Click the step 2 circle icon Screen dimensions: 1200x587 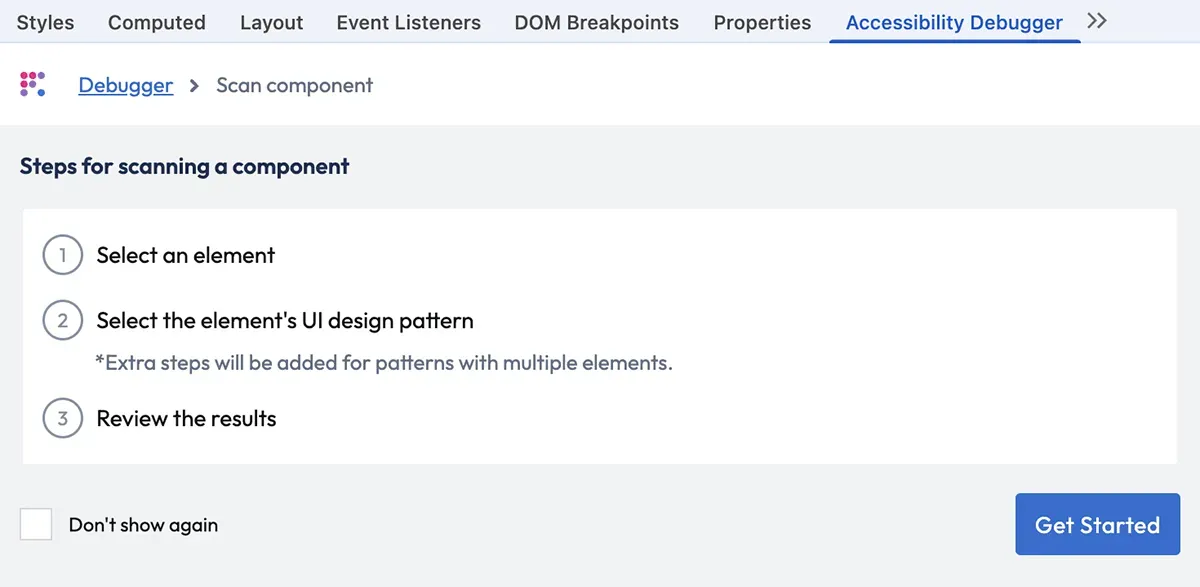62,321
